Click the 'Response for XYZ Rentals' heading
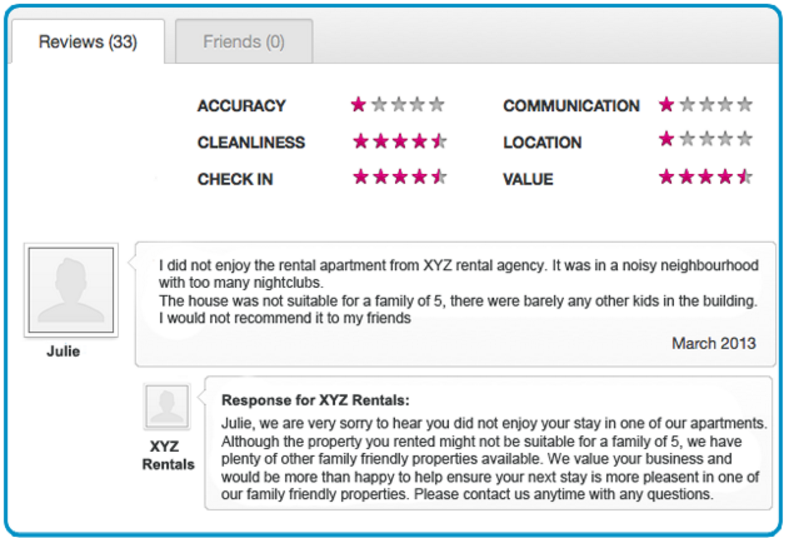This screenshot has height=544, width=788. (x=316, y=400)
